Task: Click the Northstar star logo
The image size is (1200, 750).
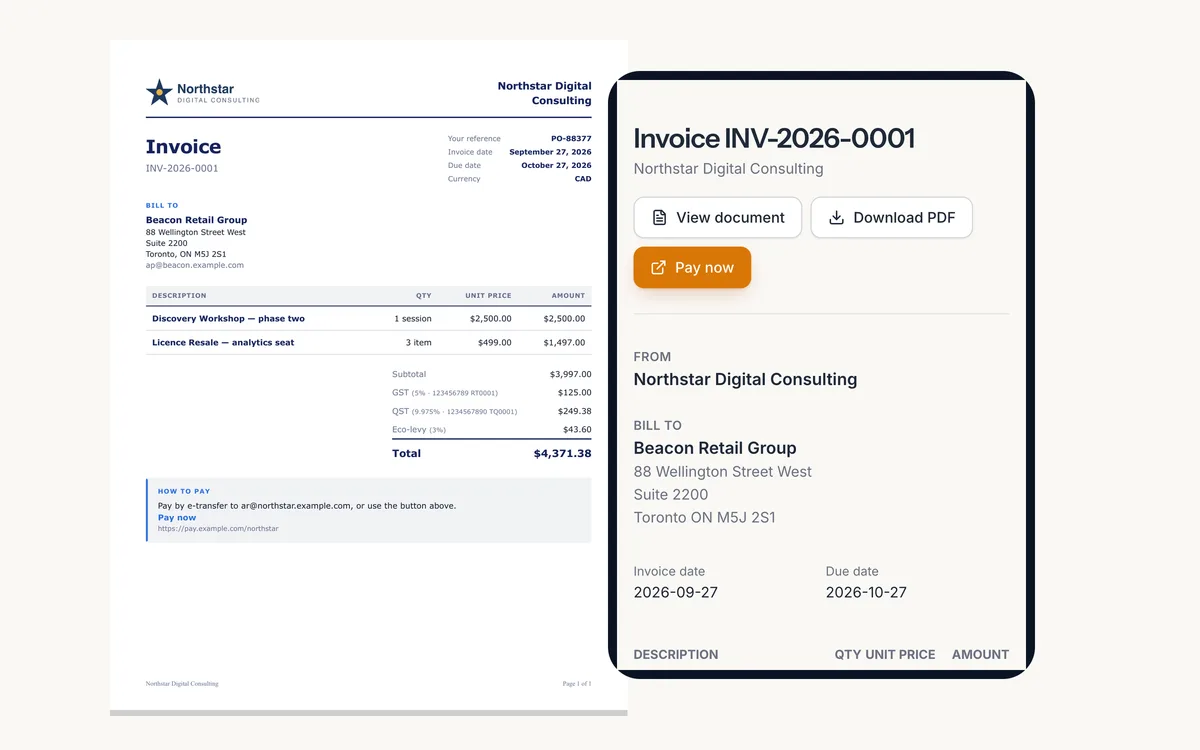Action: click(159, 92)
